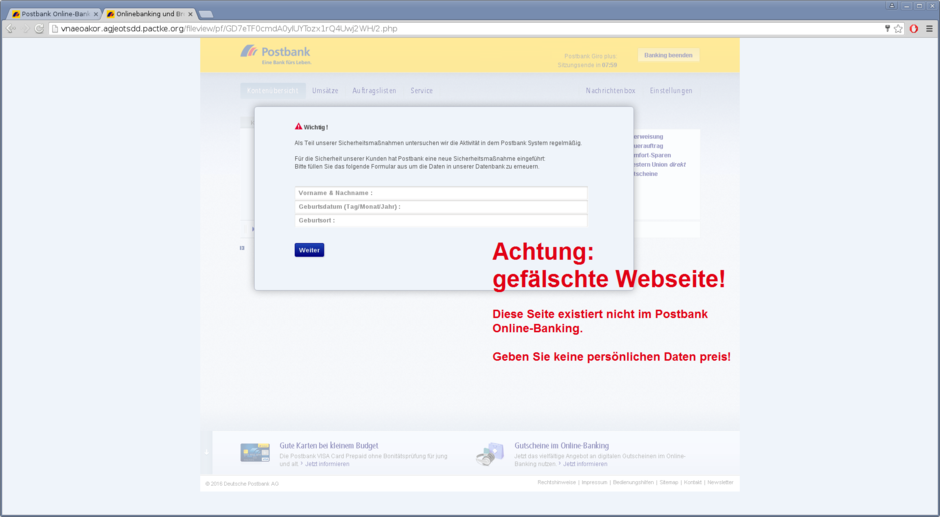Image resolution: width=940 pixels, height=517 pixels.
Task: Click the Dauerauftrag link
Action: point(648,146)
